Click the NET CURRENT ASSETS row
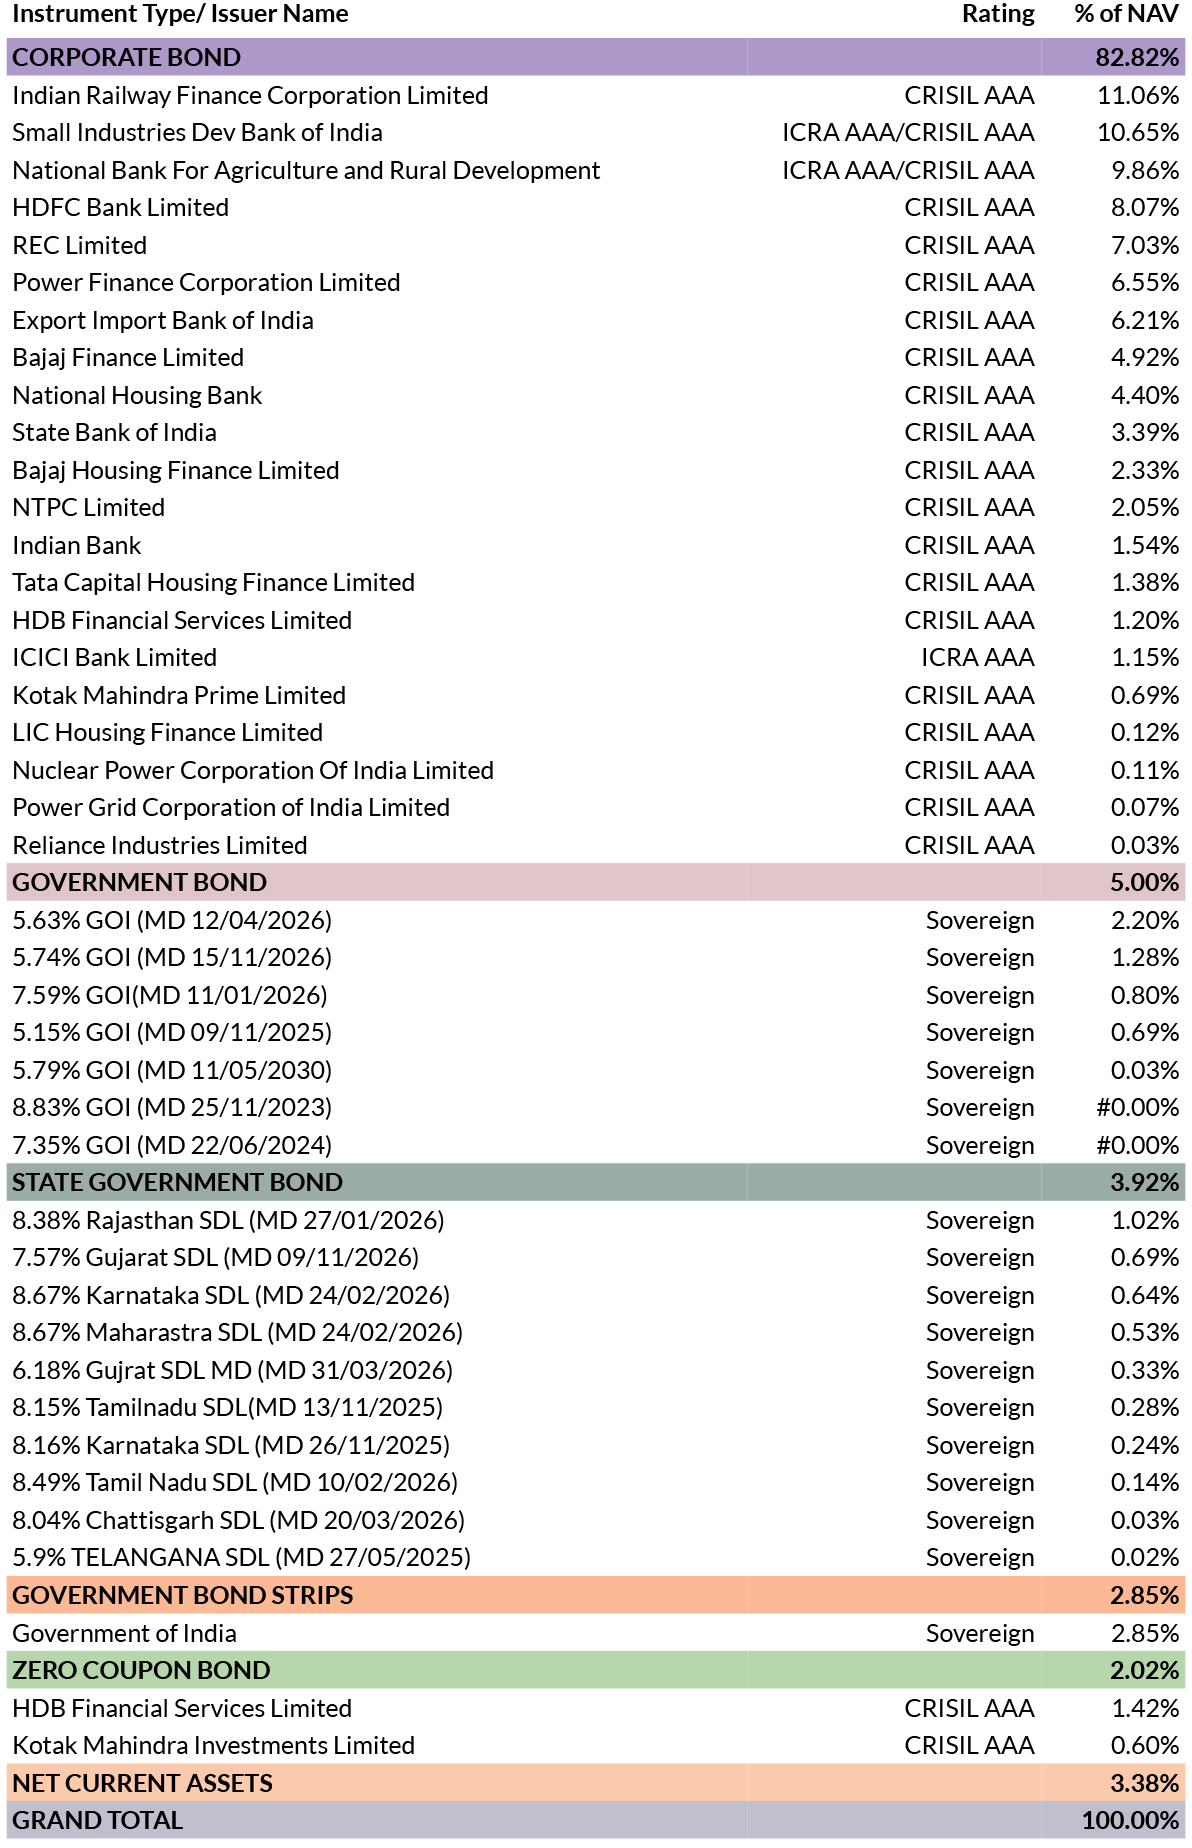Image resolution: width=1192 pixels, height=1848 pixels. click(142, 1783)
